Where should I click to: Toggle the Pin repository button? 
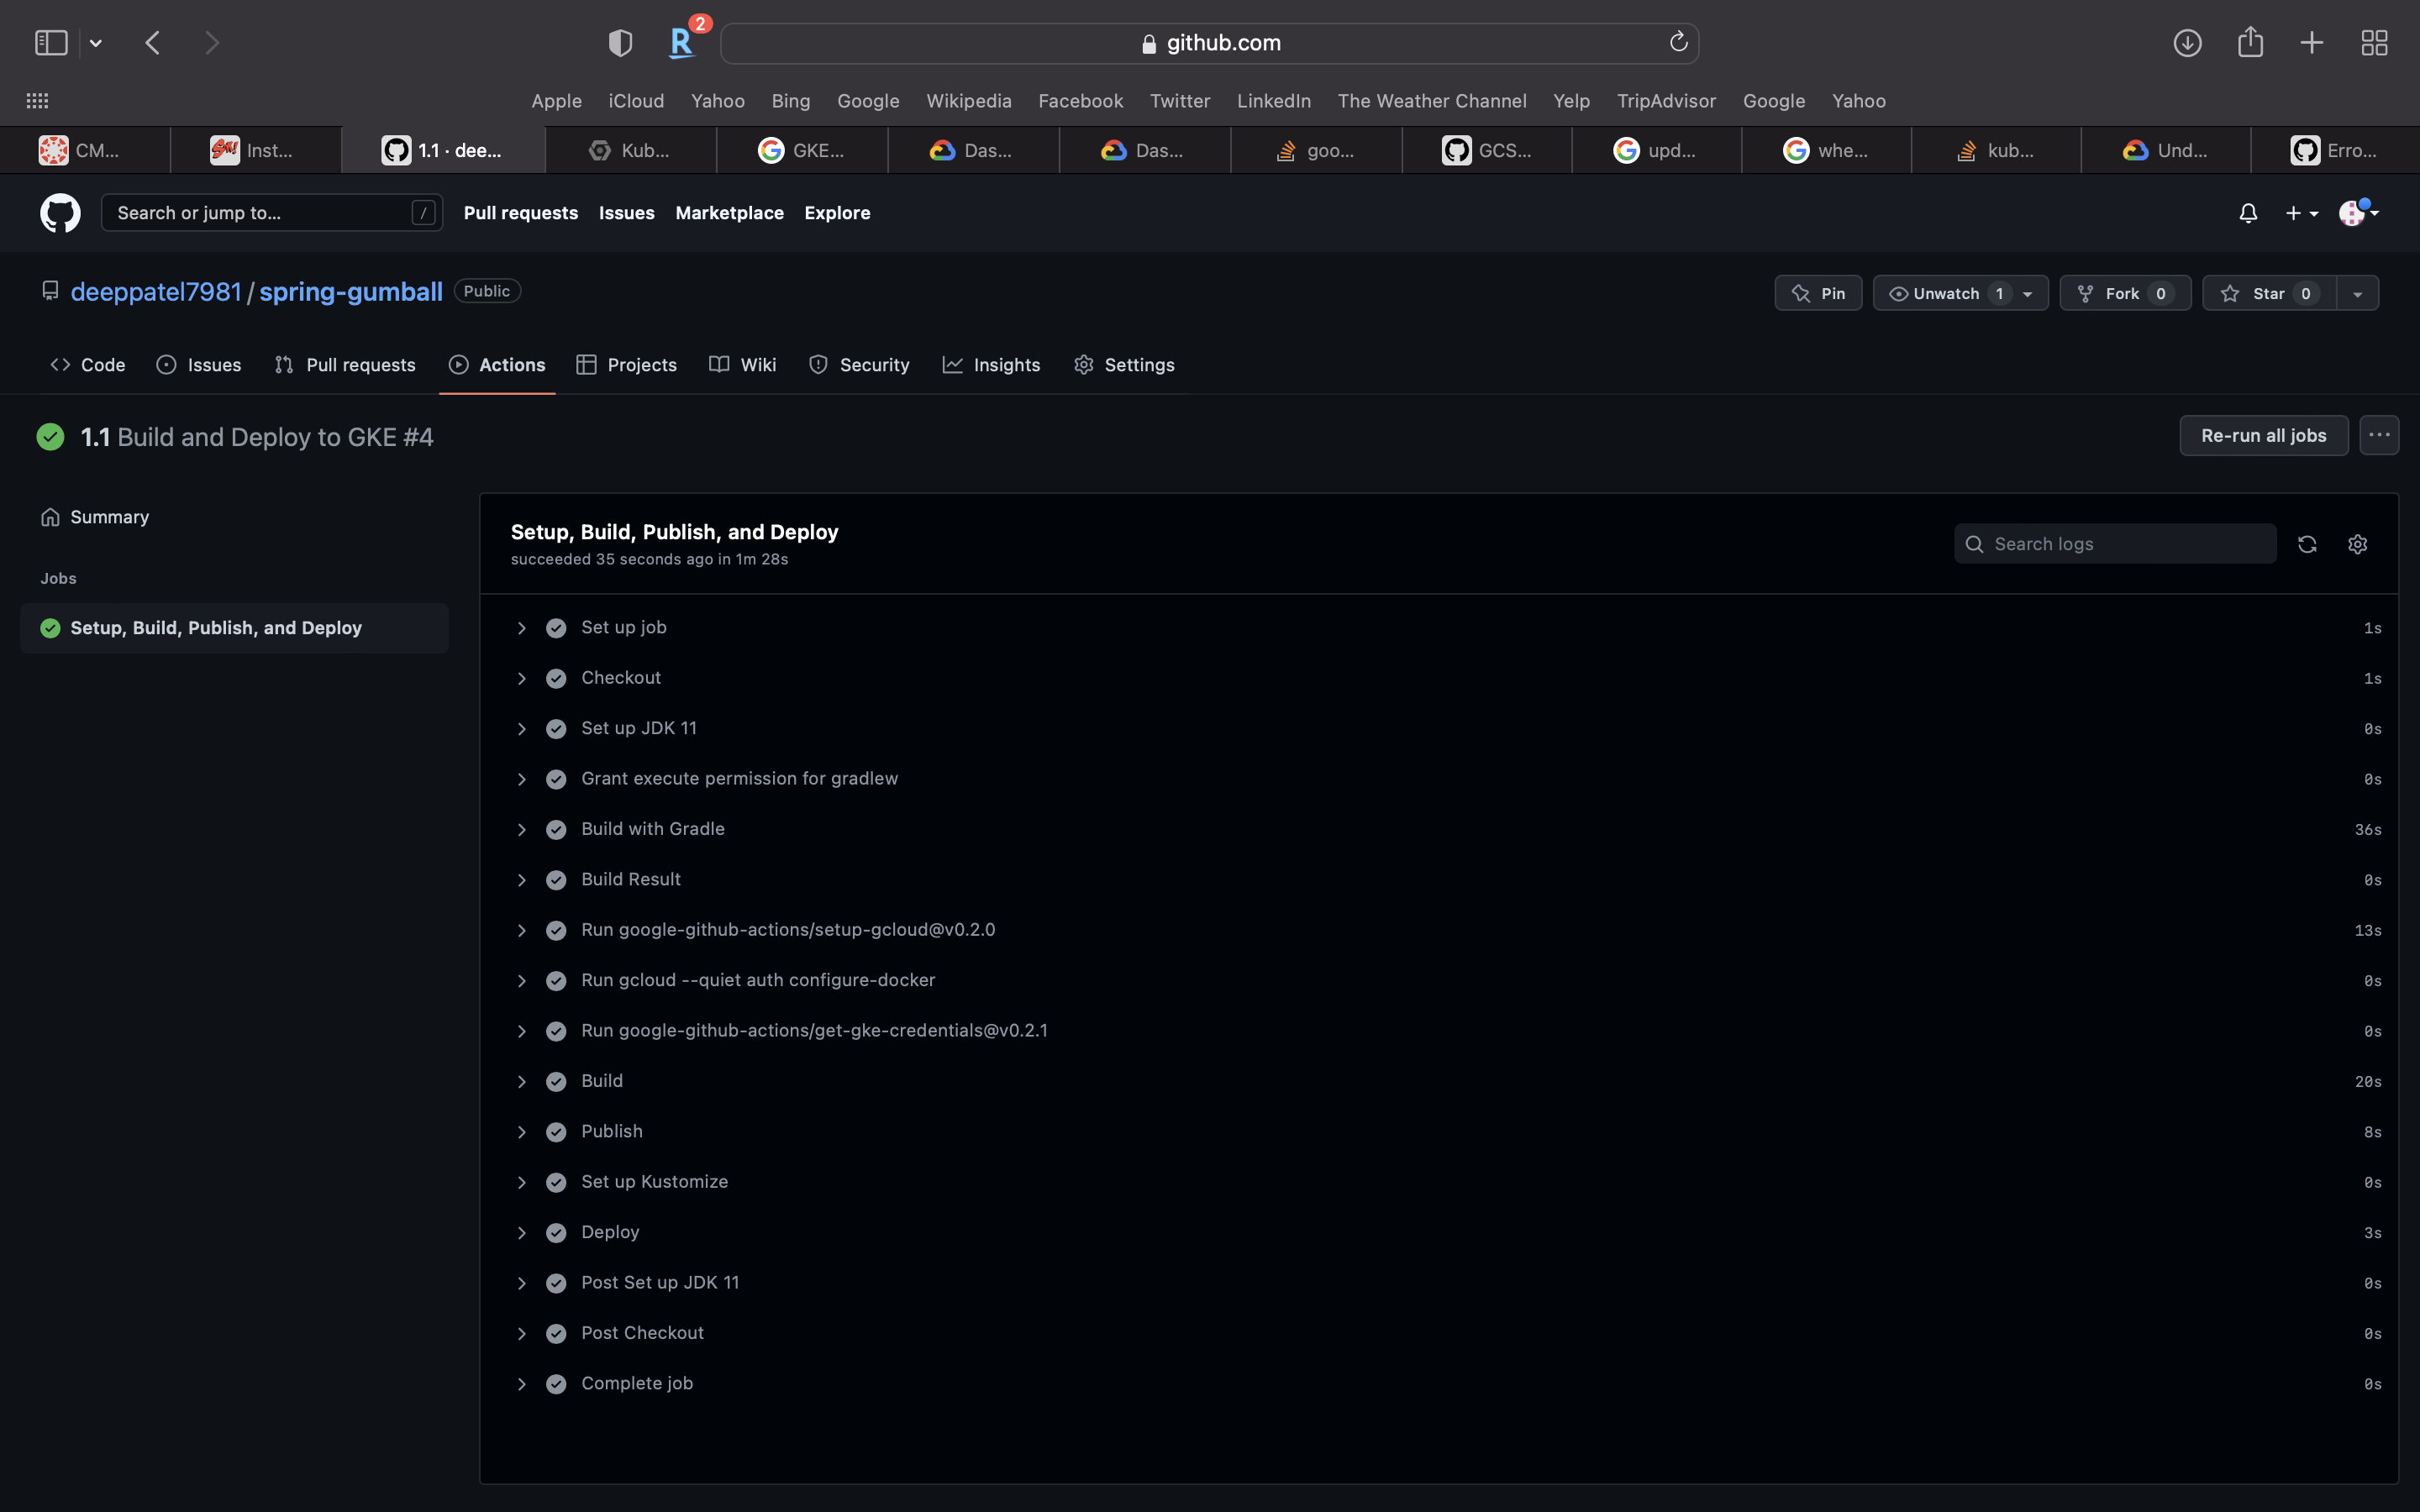tap(1818, 293)
